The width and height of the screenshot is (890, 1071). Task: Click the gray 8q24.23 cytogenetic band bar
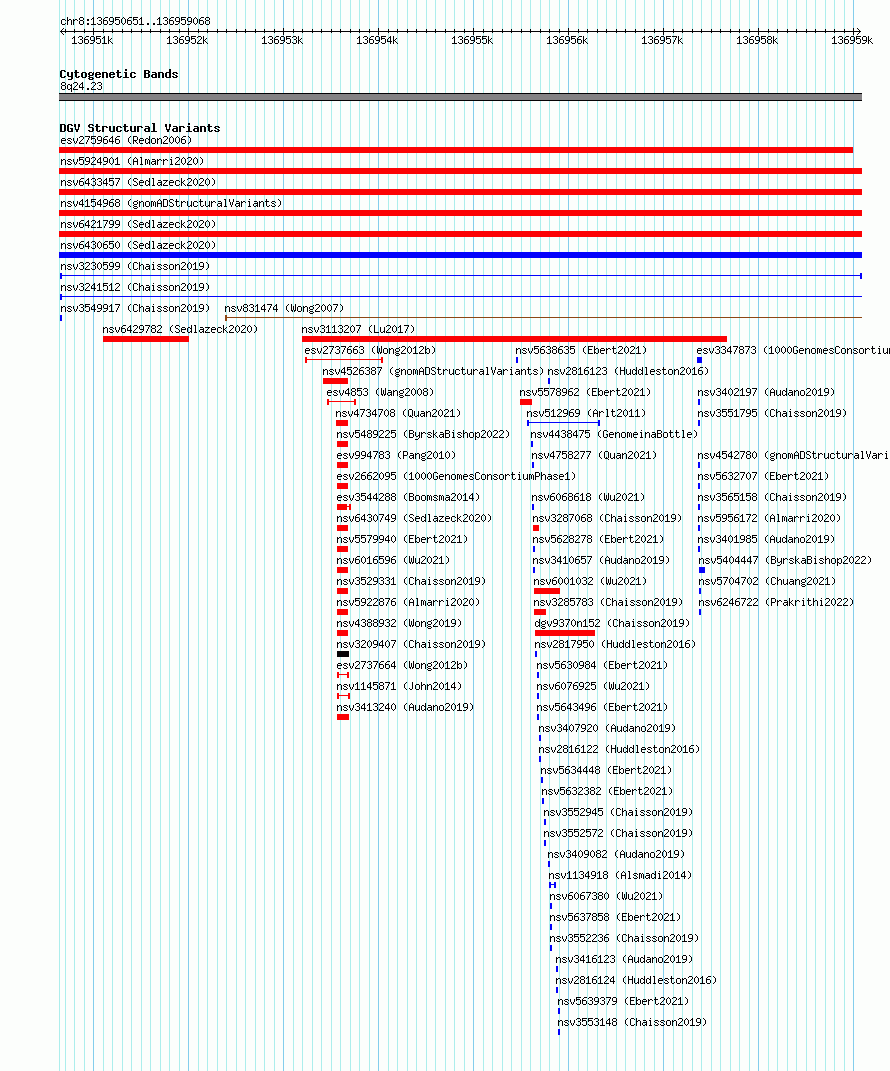pyautogui.click(x=460, y=97)
